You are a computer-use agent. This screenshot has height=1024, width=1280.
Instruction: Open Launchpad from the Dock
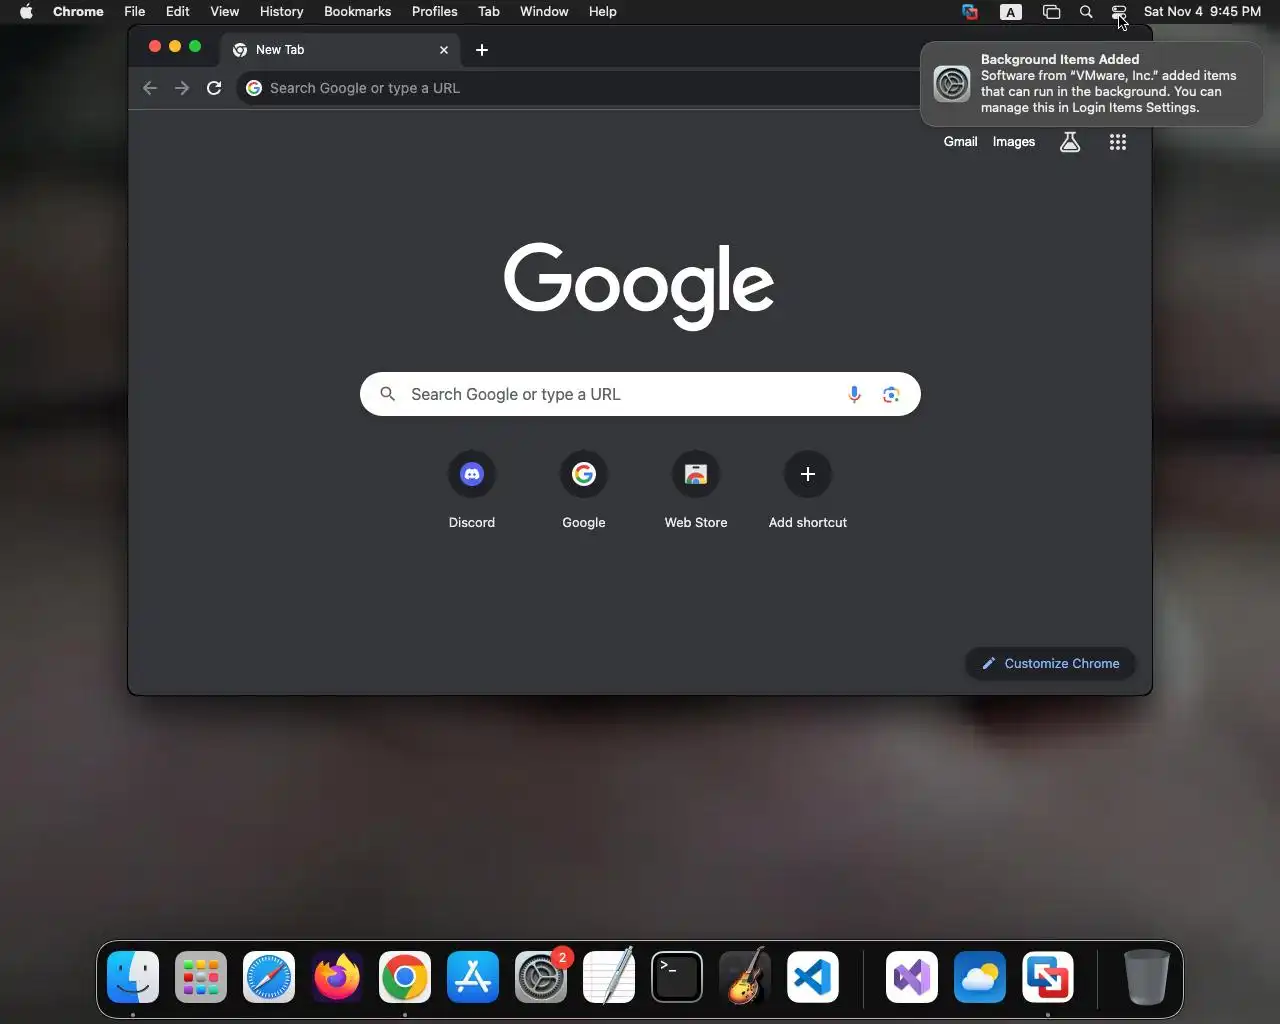click(201, 977)
